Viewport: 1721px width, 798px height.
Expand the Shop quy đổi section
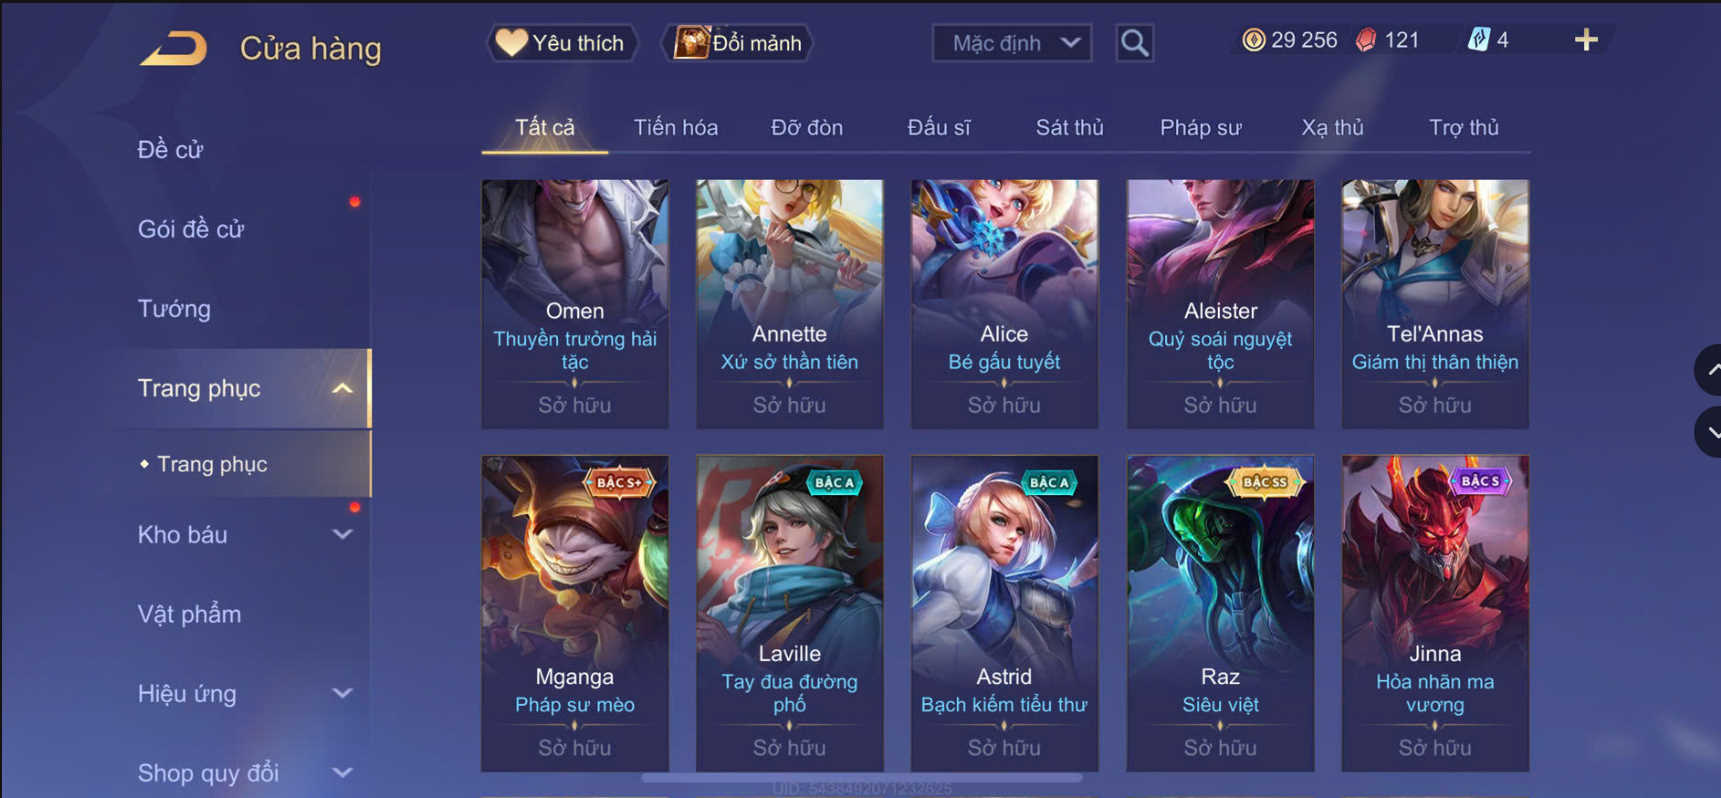click(342, 772)
